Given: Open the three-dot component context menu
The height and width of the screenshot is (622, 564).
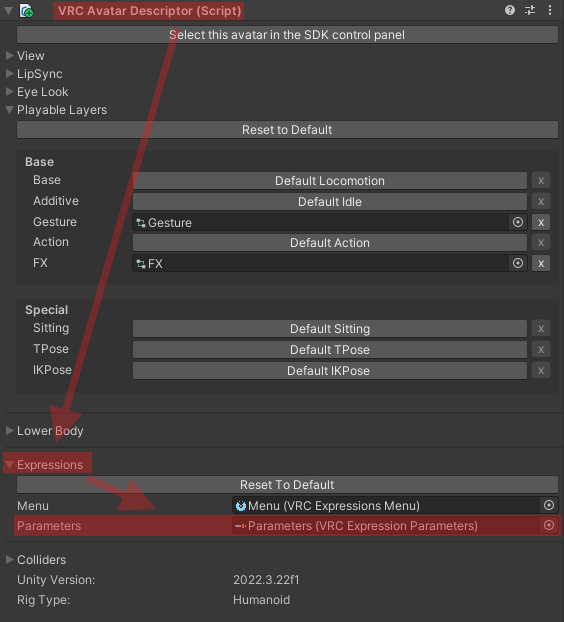Looking at the screenshot, I should tap(550, 10).
